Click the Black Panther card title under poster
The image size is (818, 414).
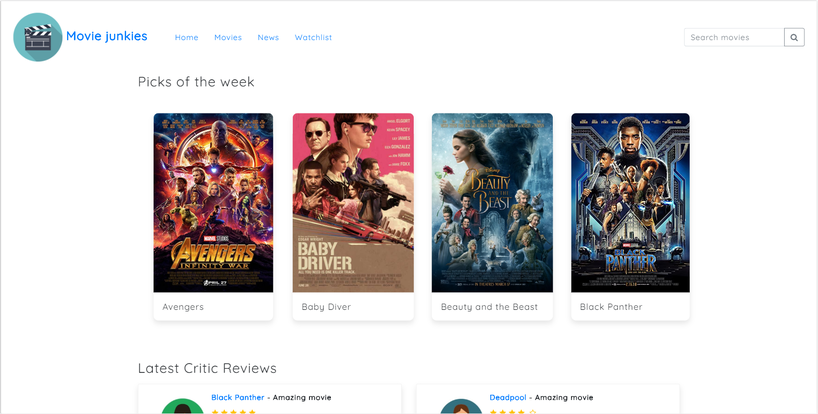[x=611, y=307]
